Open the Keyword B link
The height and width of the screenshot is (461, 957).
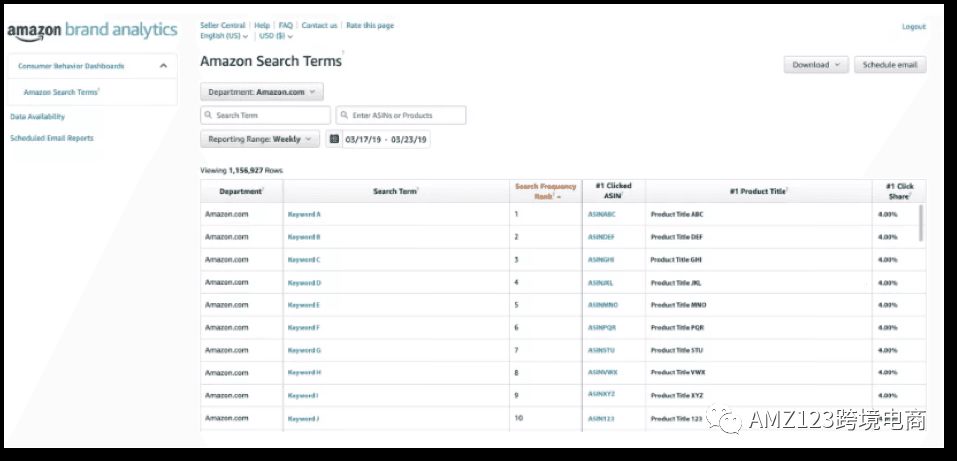click(x=304, y=237)
